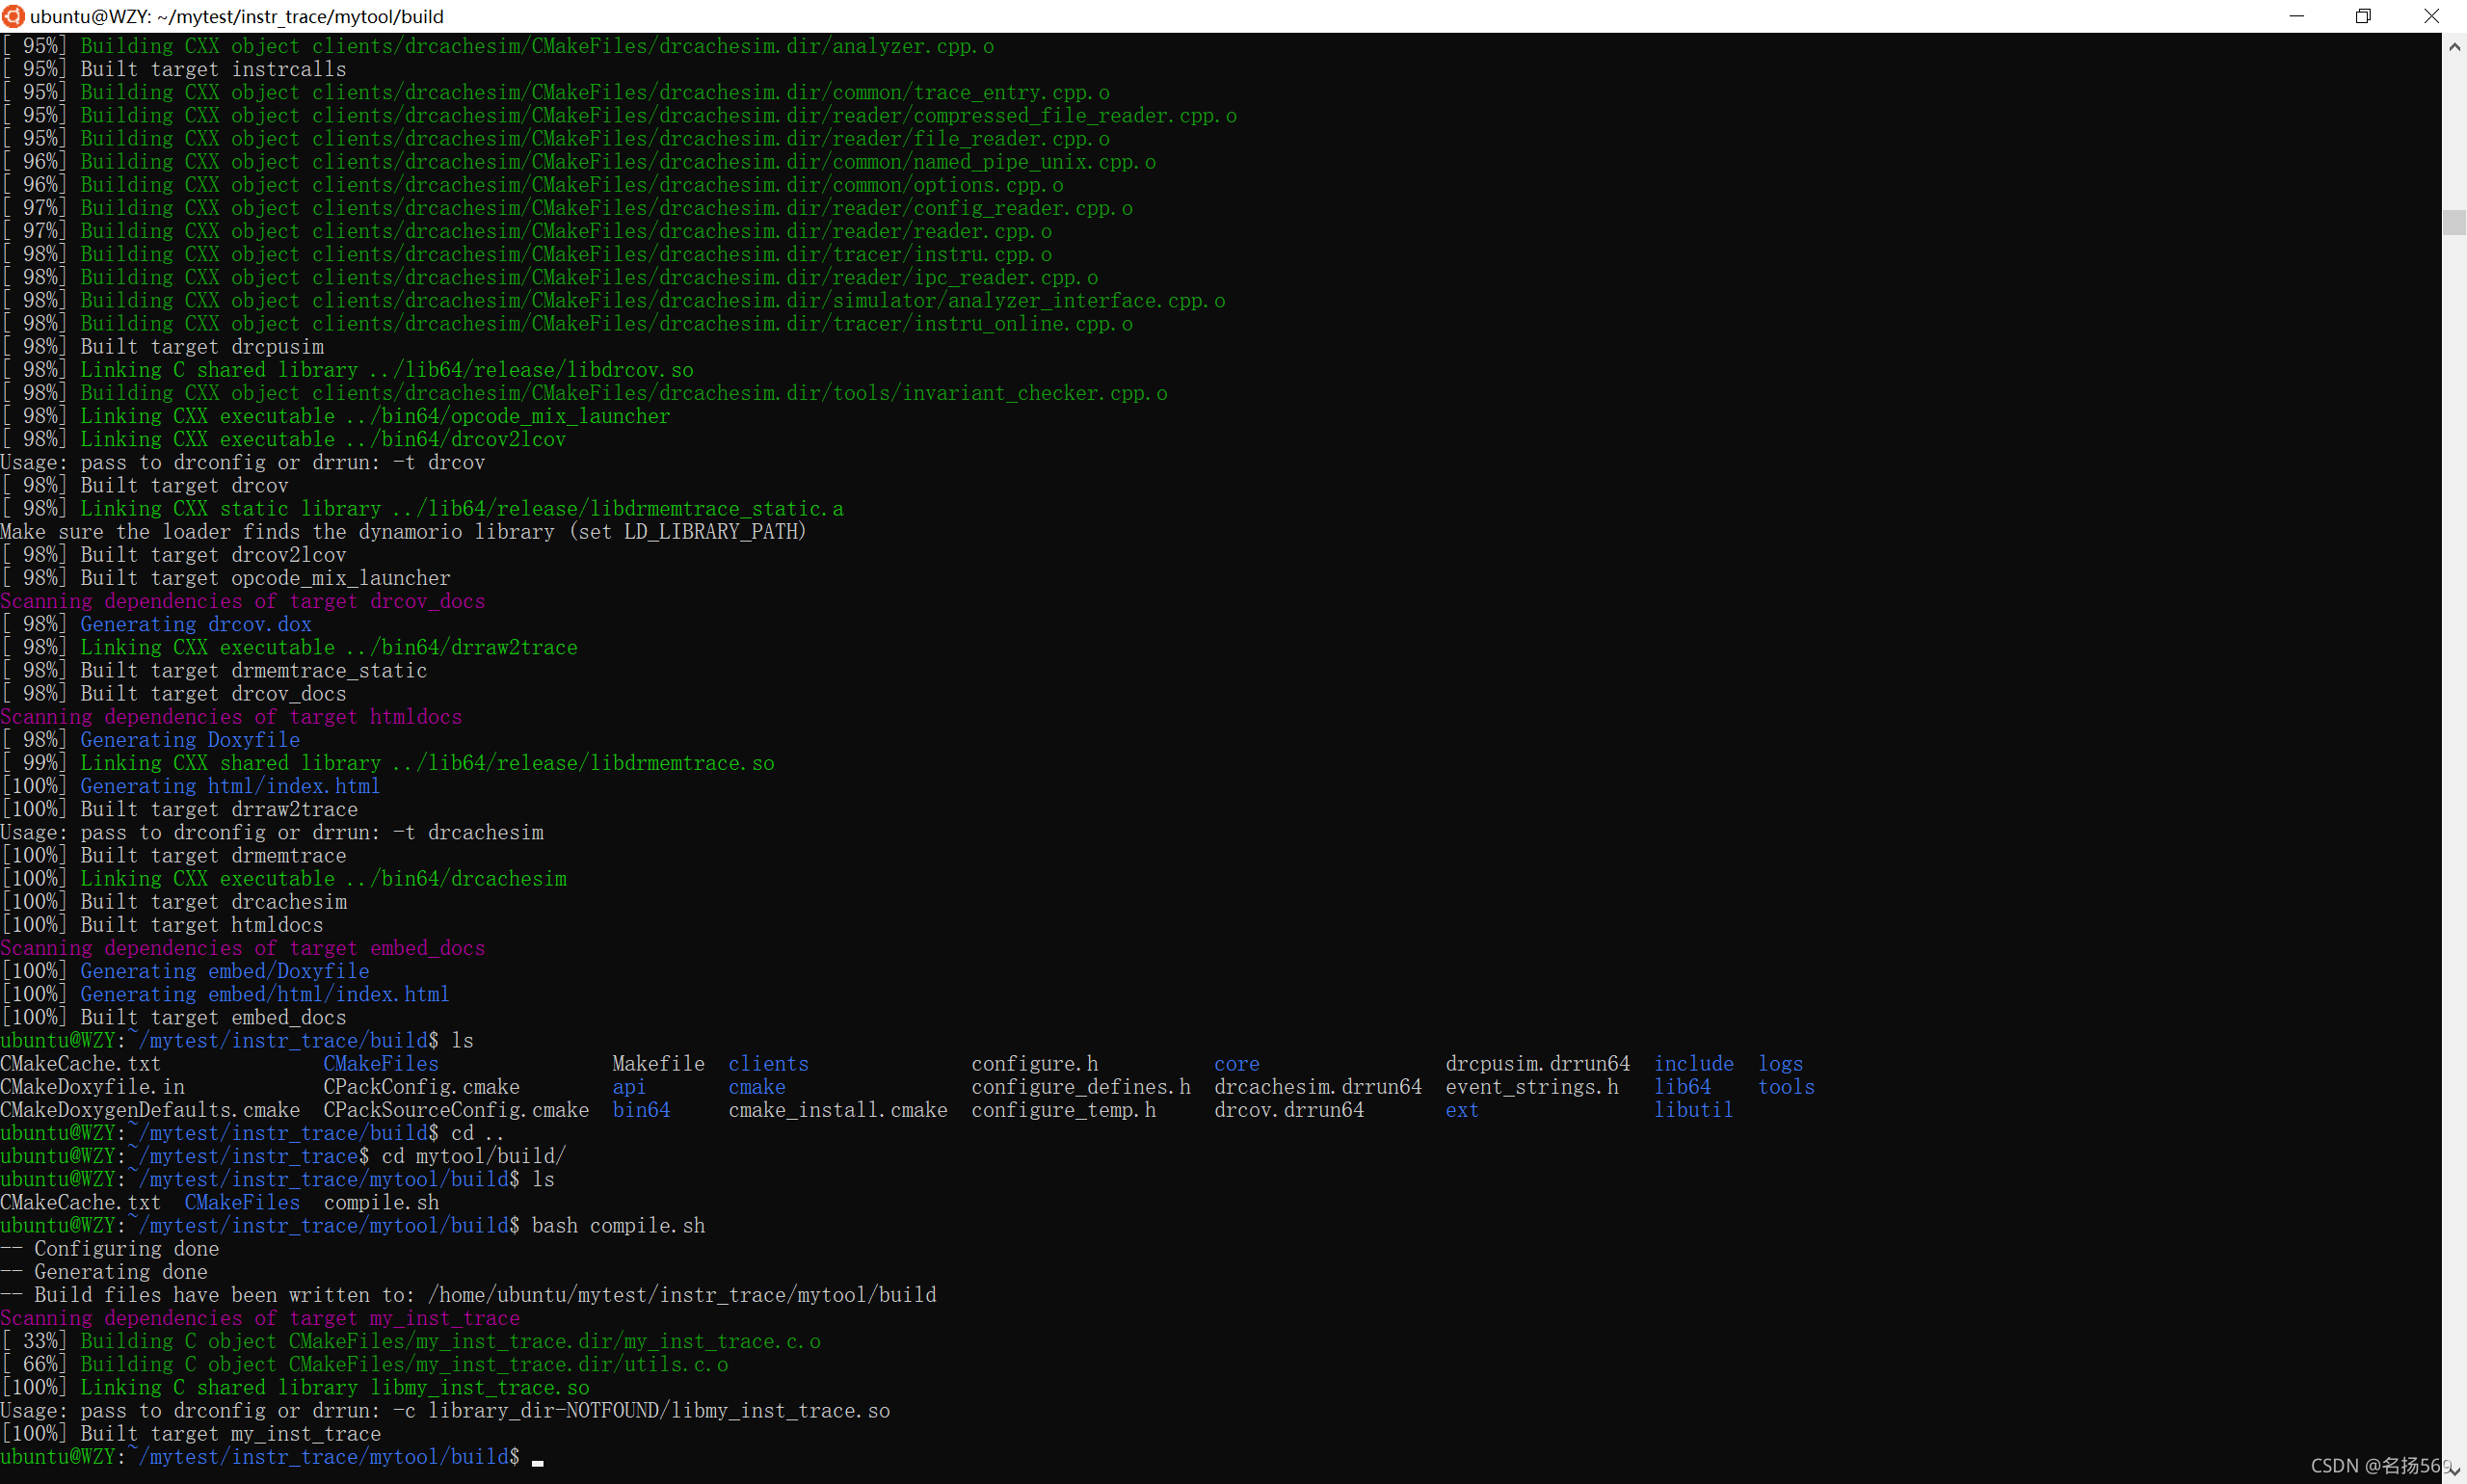The width and height of the screenshot is (2467, 1484).
Task: Click the blue clients directory name
Action: pos(768,1064)
